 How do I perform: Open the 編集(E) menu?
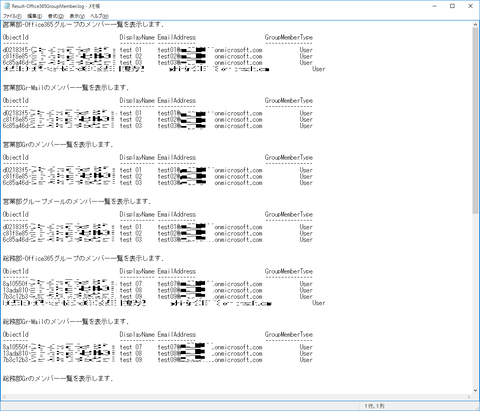pos(34,16)
